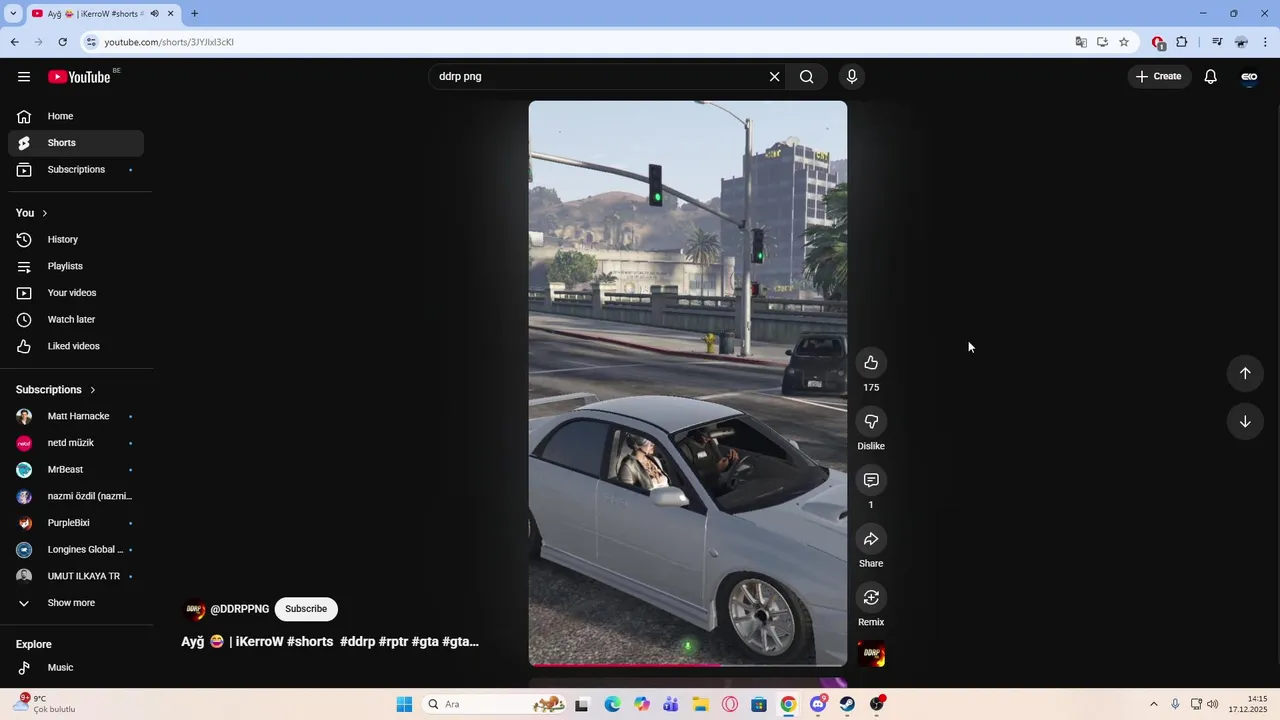The height and width of the screenshot is (720, 1280).
Task: Click the address bar URL
Action: click(169, 42)
